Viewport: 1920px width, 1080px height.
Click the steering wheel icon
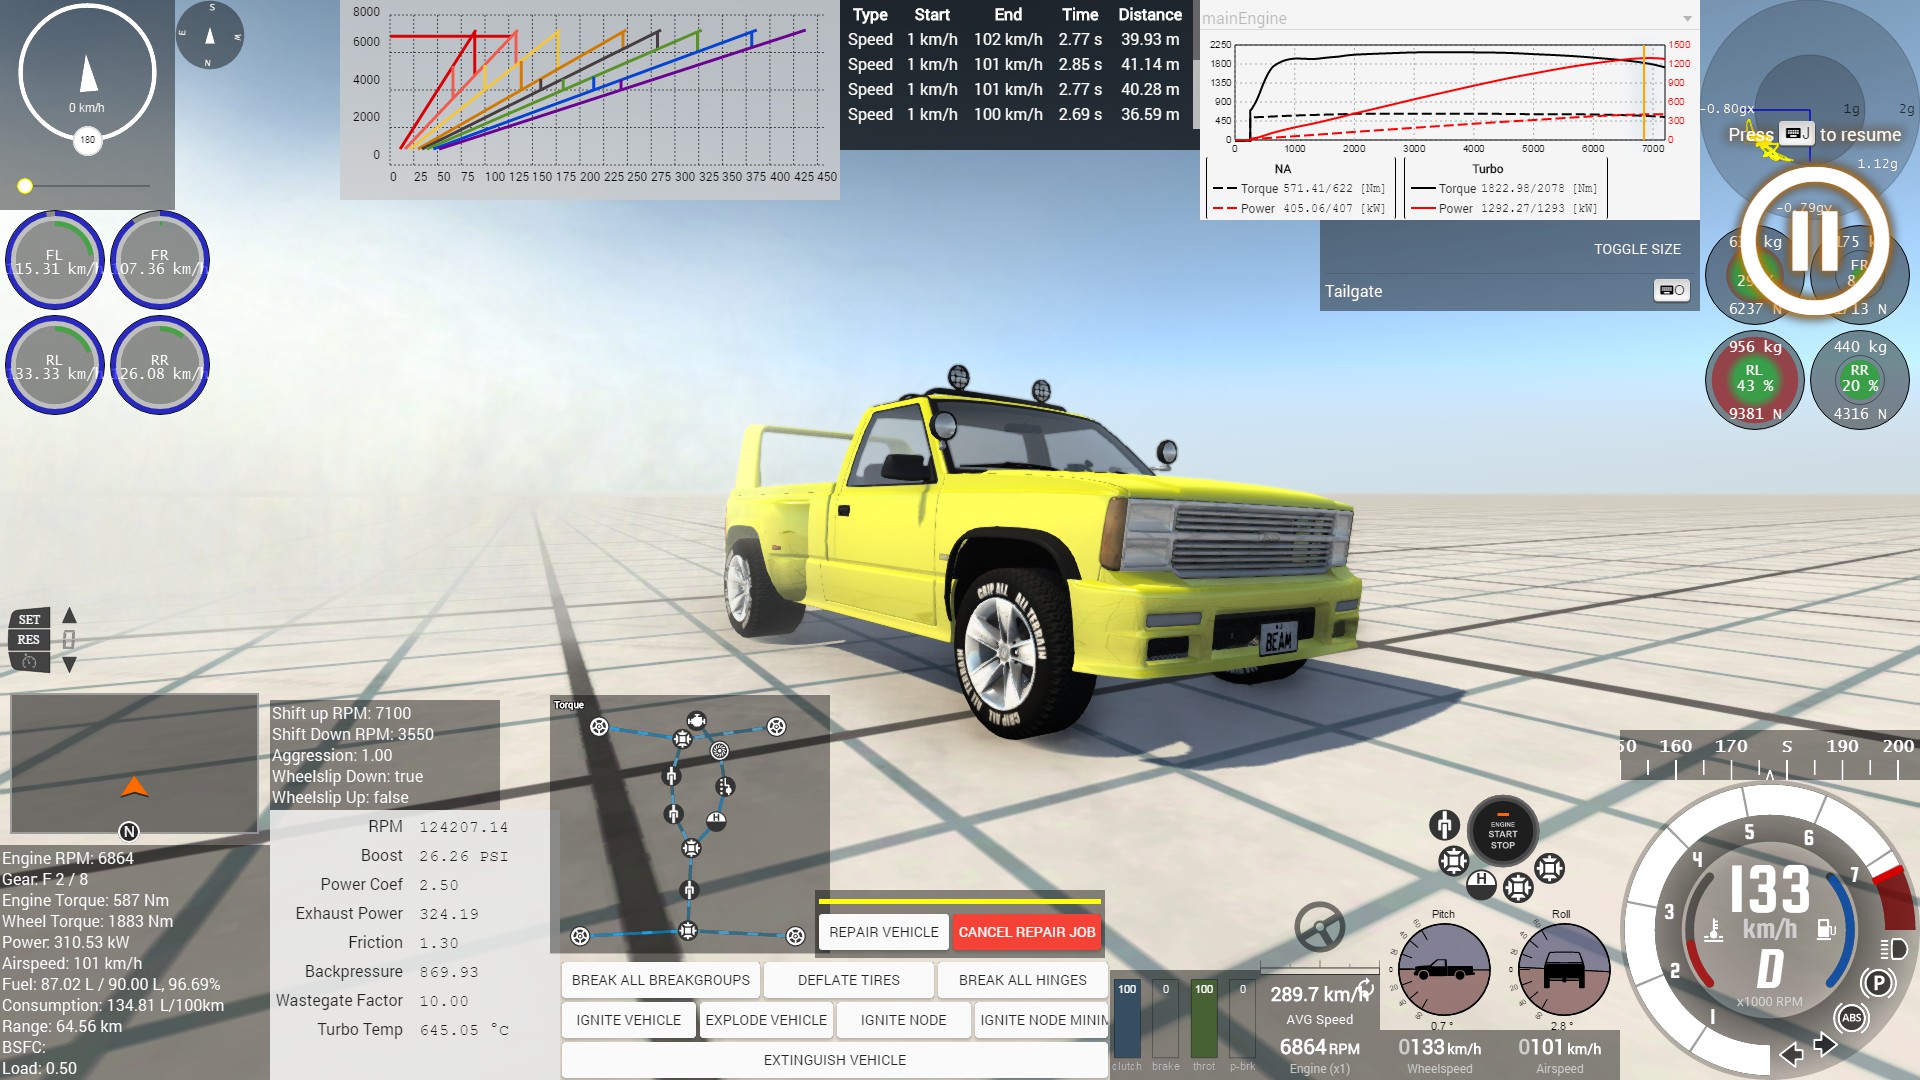click(1320, 927)
